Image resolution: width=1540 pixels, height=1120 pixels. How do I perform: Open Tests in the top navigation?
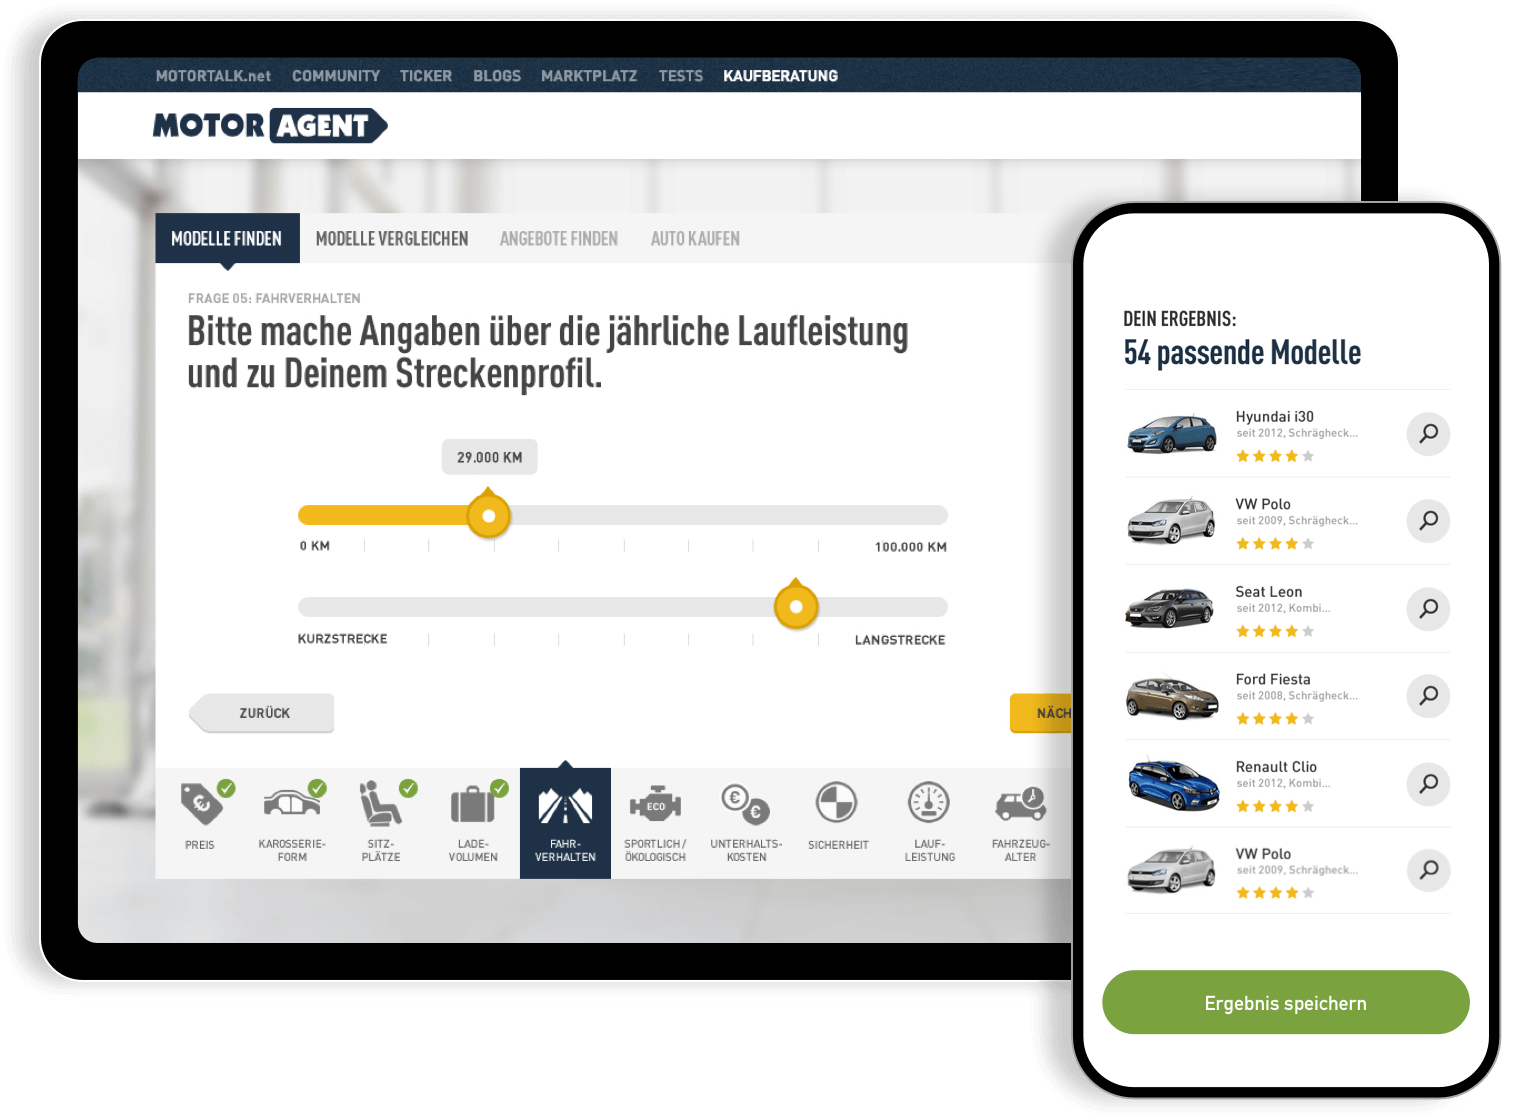pyautogui.click(x=681, y=76)
